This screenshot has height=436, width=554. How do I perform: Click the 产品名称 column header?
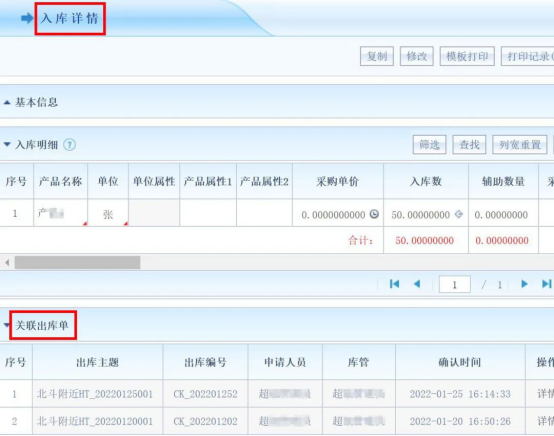[x=60, y=181]
